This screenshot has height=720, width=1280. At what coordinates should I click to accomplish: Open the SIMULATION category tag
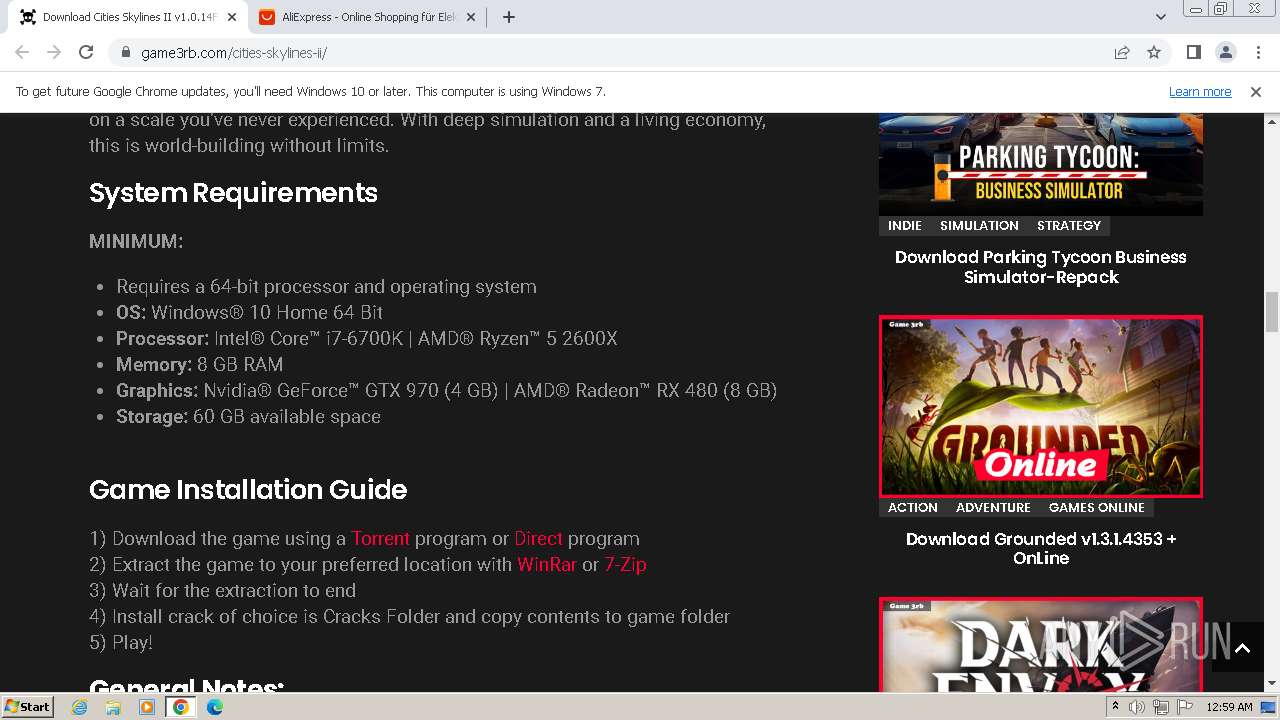coord(979,225)
